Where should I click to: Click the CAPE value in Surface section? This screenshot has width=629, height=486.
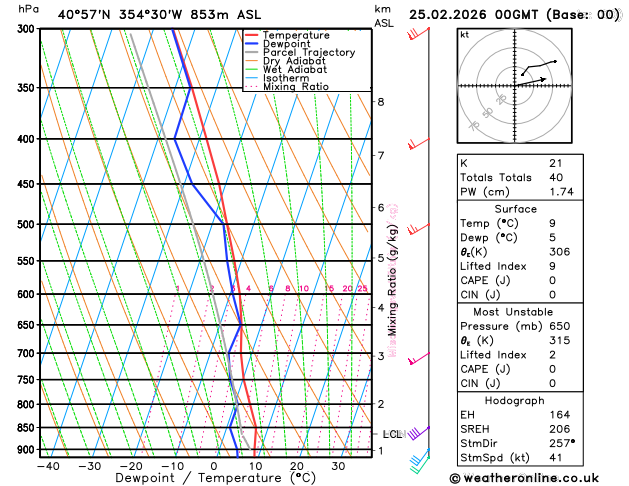pos(552,280)
